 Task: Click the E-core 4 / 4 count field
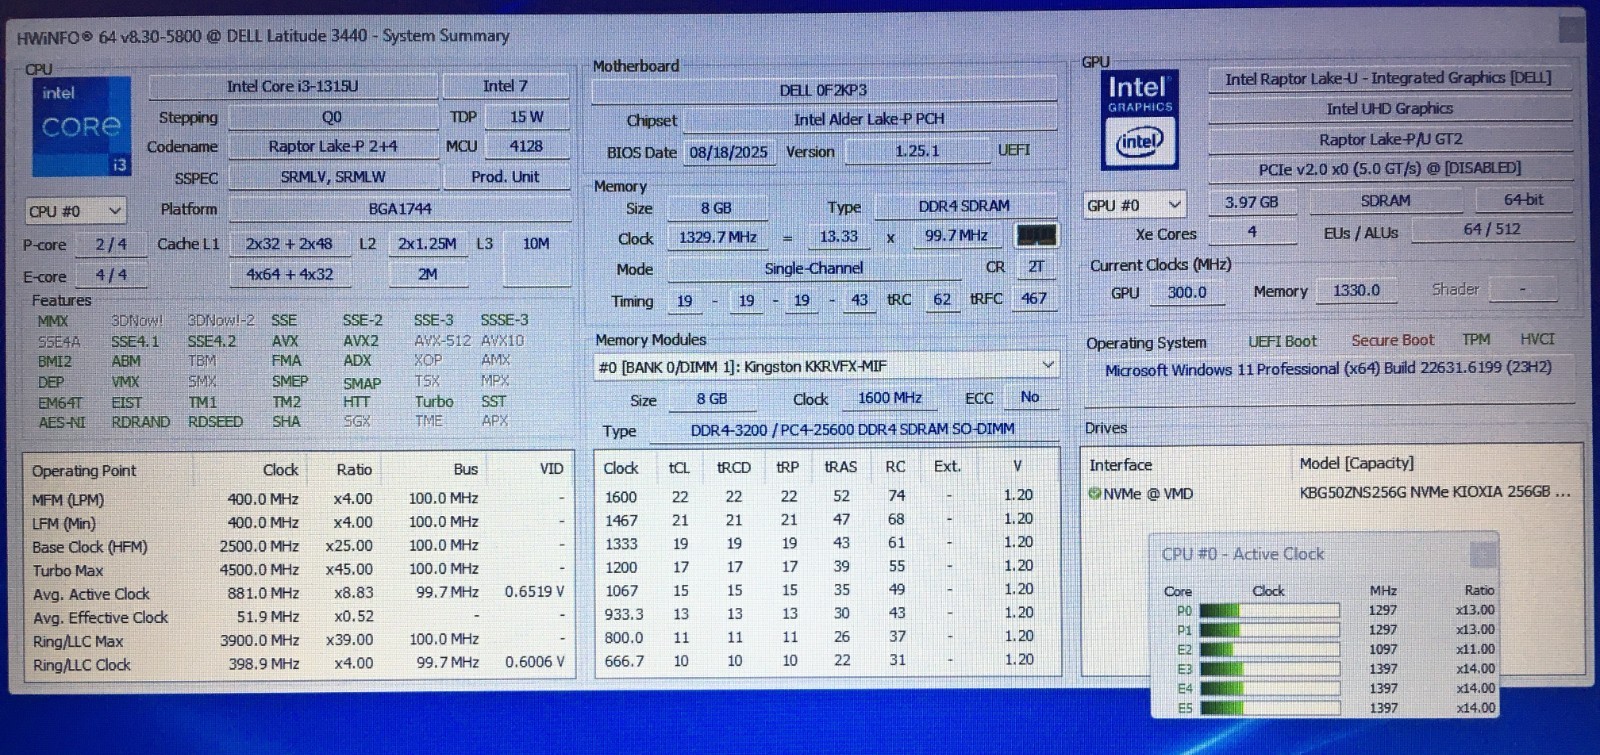(111, 275)
